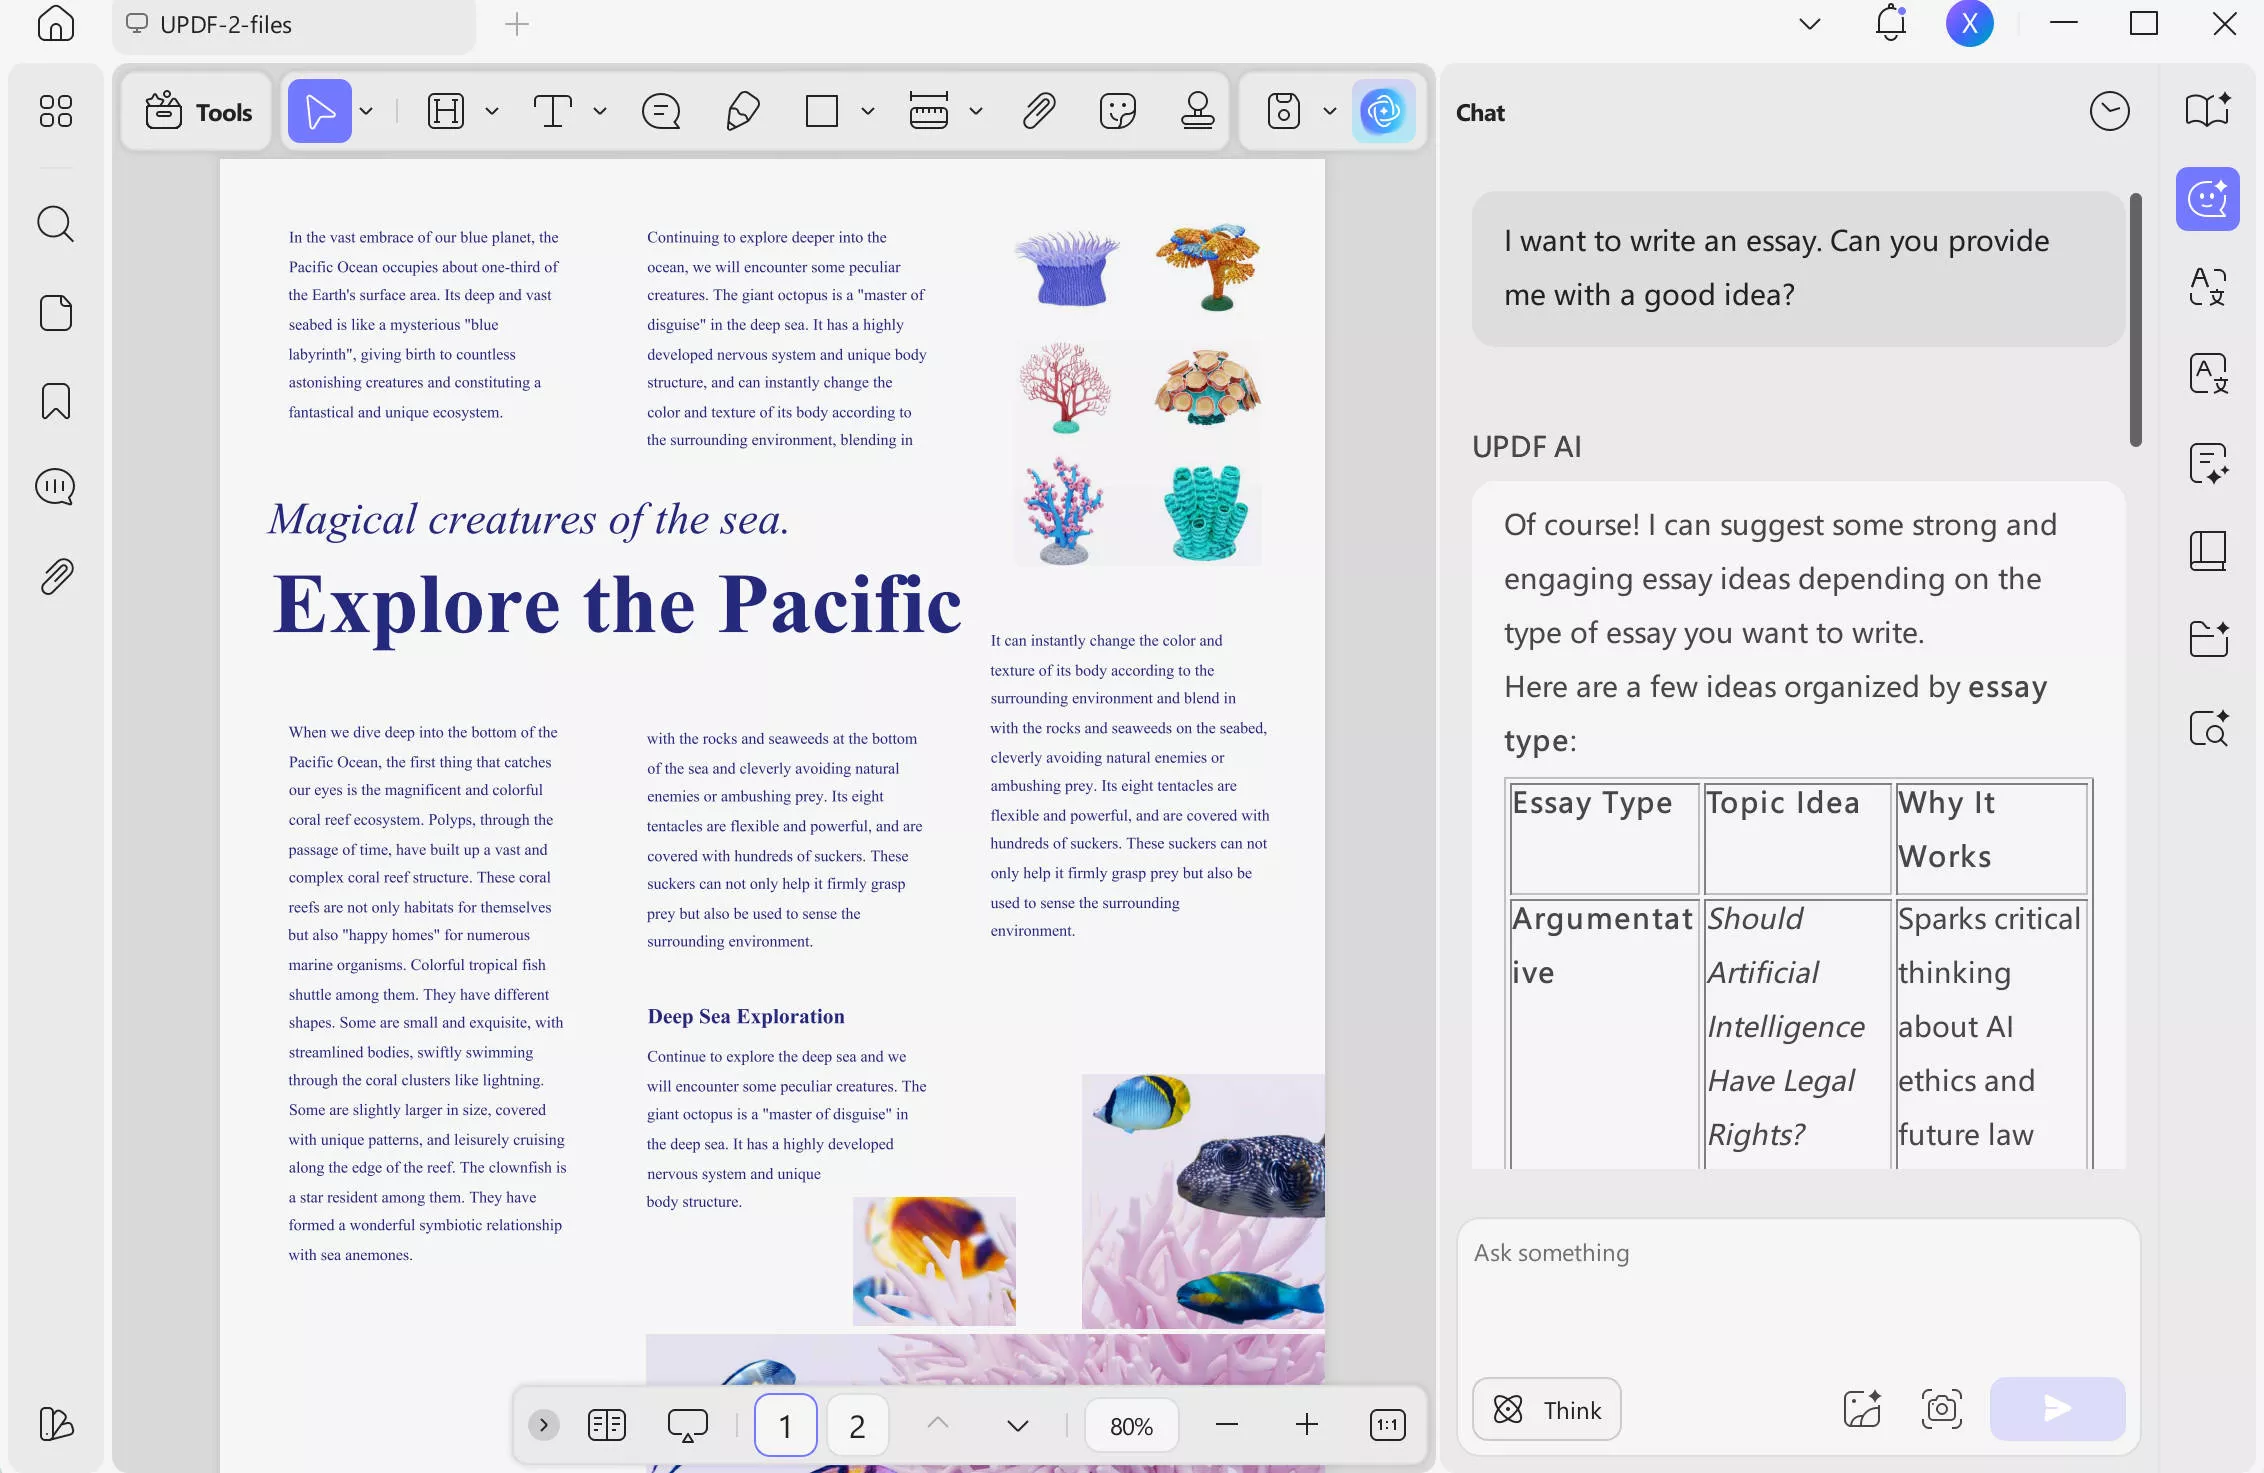Expand the measure tool dropdown arrow

976,111
